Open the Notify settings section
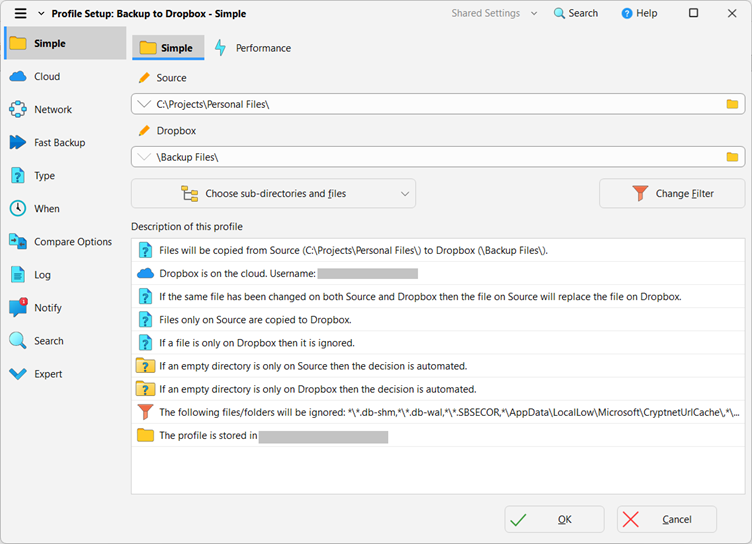This screenshot has height=544, width=752. click(x=47, y=308)
